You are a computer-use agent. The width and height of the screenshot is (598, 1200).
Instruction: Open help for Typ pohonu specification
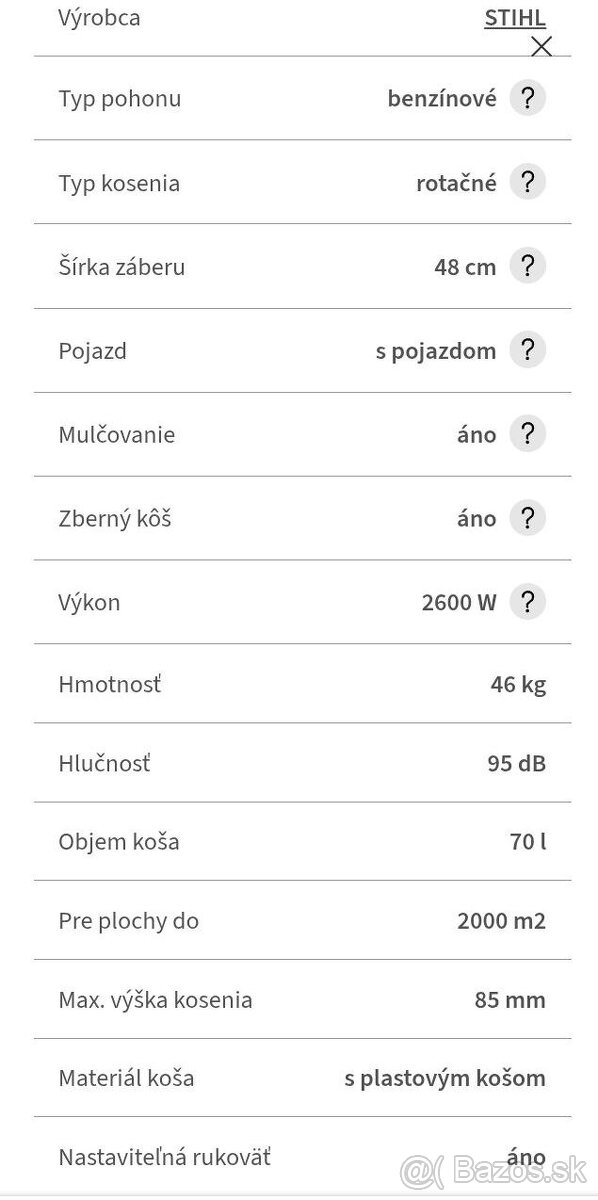click(527, 98)
